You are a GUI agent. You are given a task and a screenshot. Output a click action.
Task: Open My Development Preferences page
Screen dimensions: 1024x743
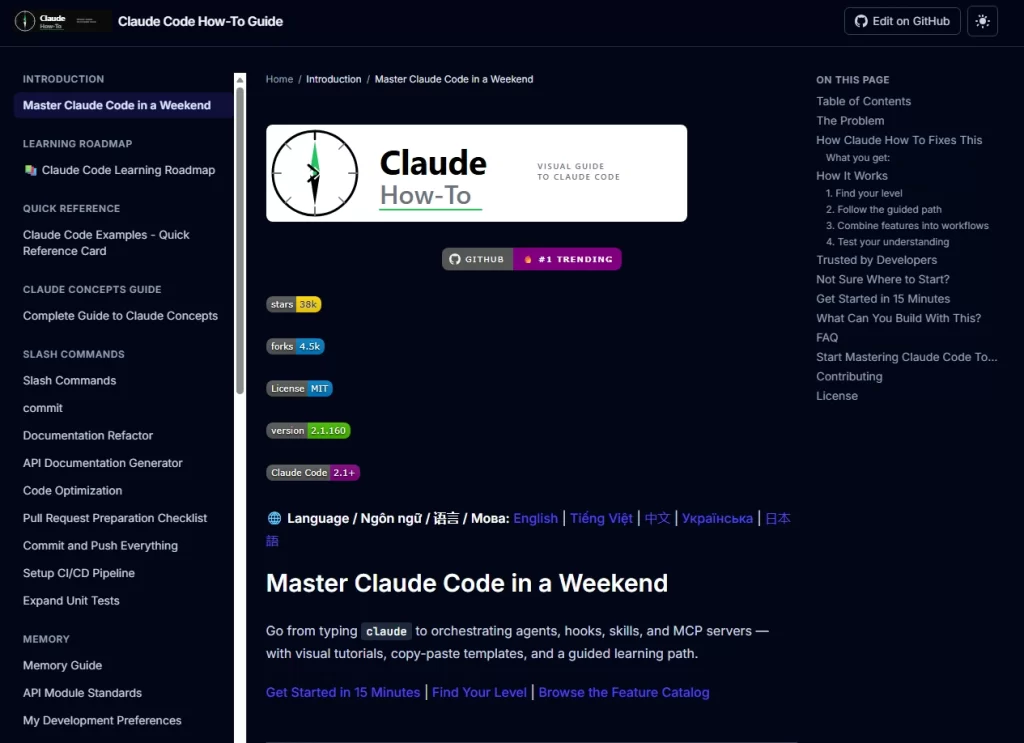point(102,720)
